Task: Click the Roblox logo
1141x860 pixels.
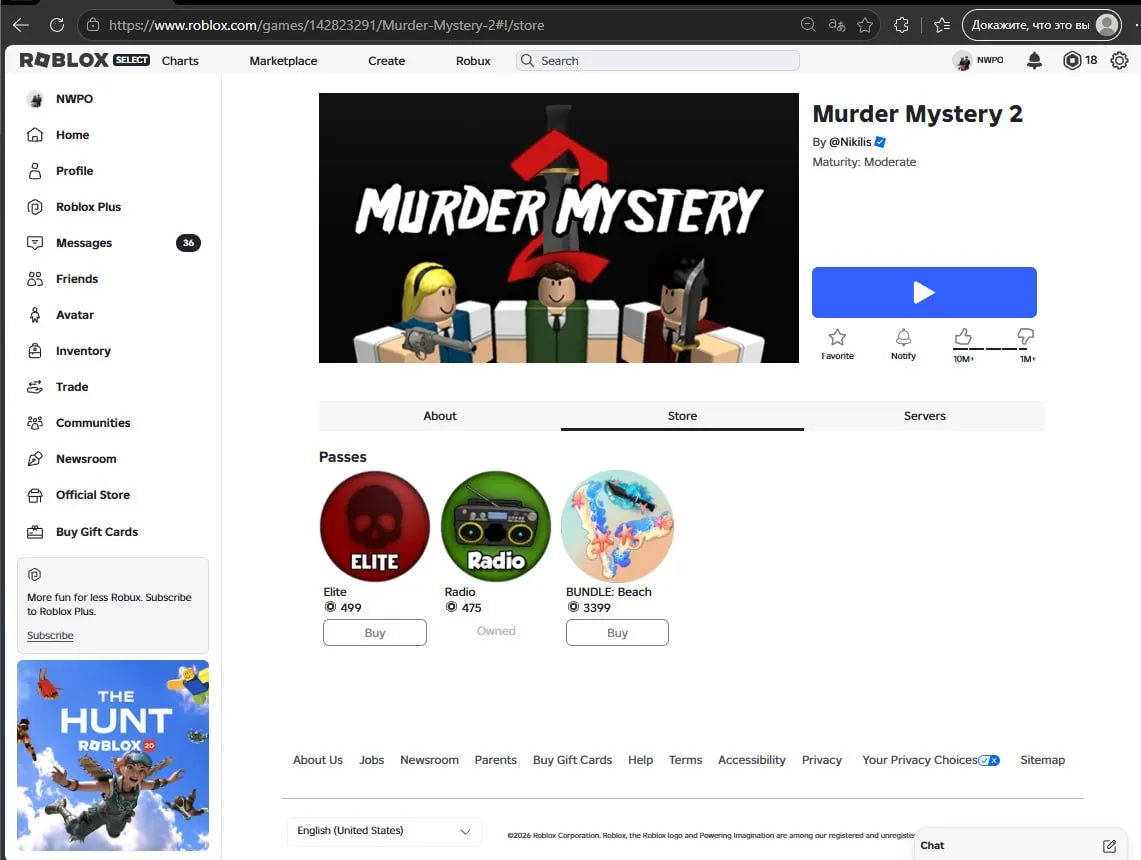Action: point(64,60)
